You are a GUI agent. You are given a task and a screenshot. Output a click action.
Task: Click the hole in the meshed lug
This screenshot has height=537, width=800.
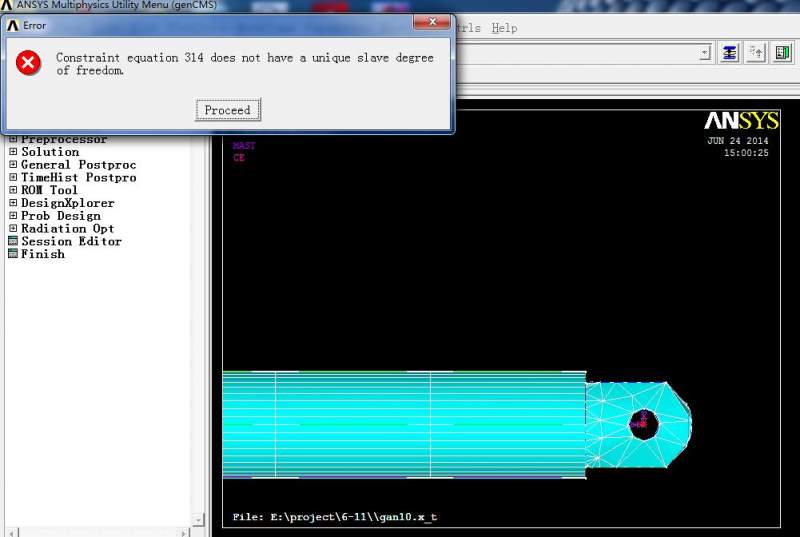pos(644,424)
